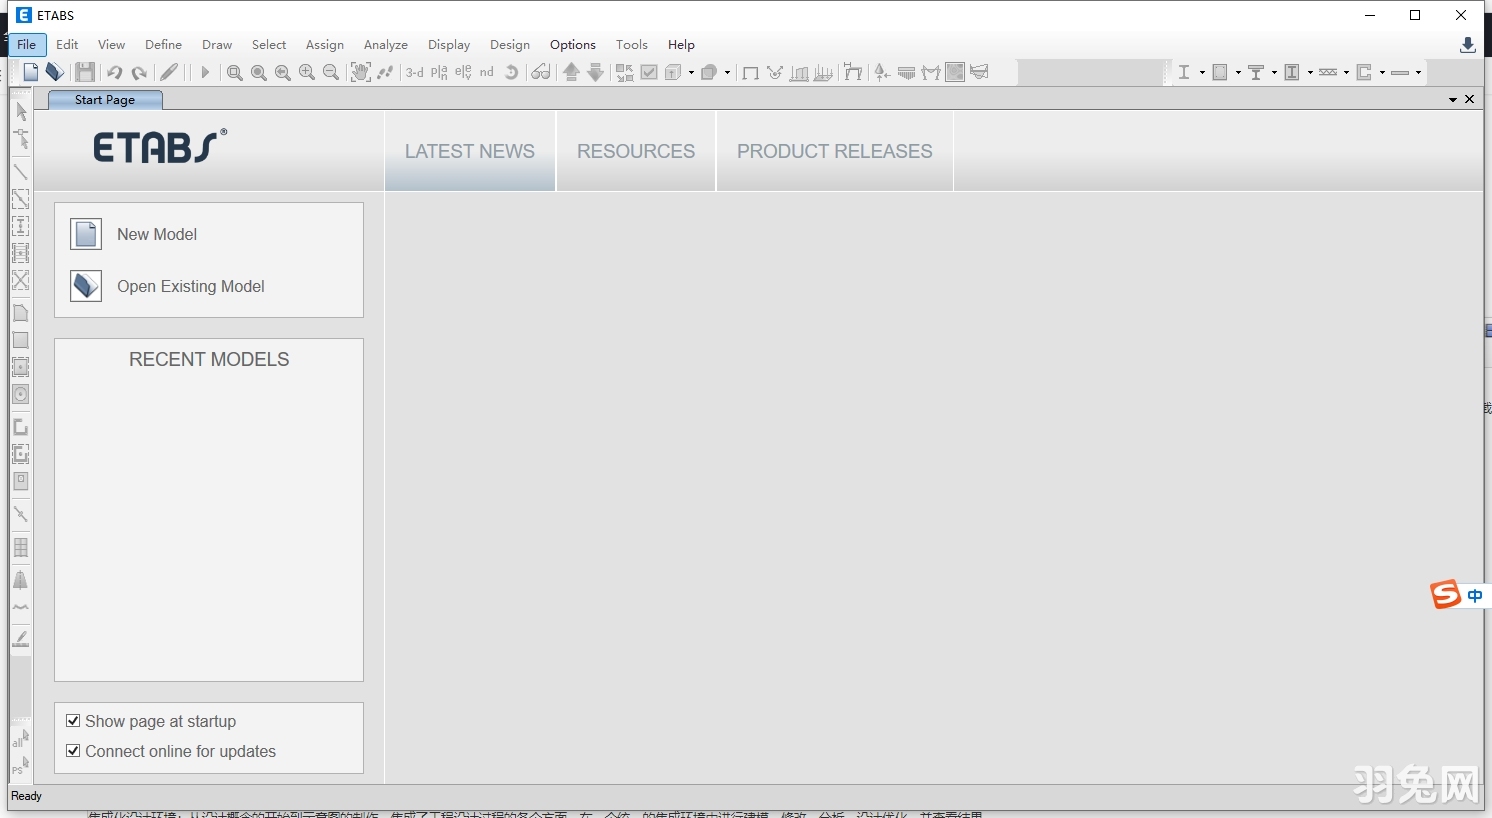
Task: Click Open Existing Model link
Action: [190, 286]
